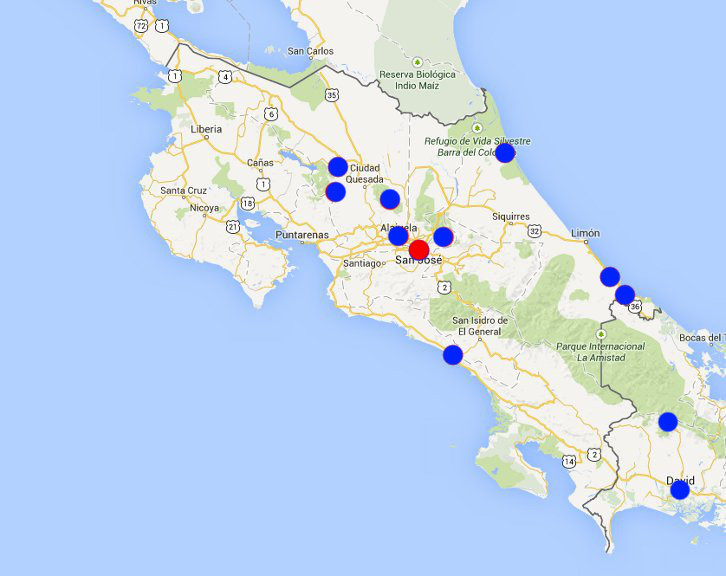Click the blue marker directly above Ciudad Quesada label

(x=338, y=166)
